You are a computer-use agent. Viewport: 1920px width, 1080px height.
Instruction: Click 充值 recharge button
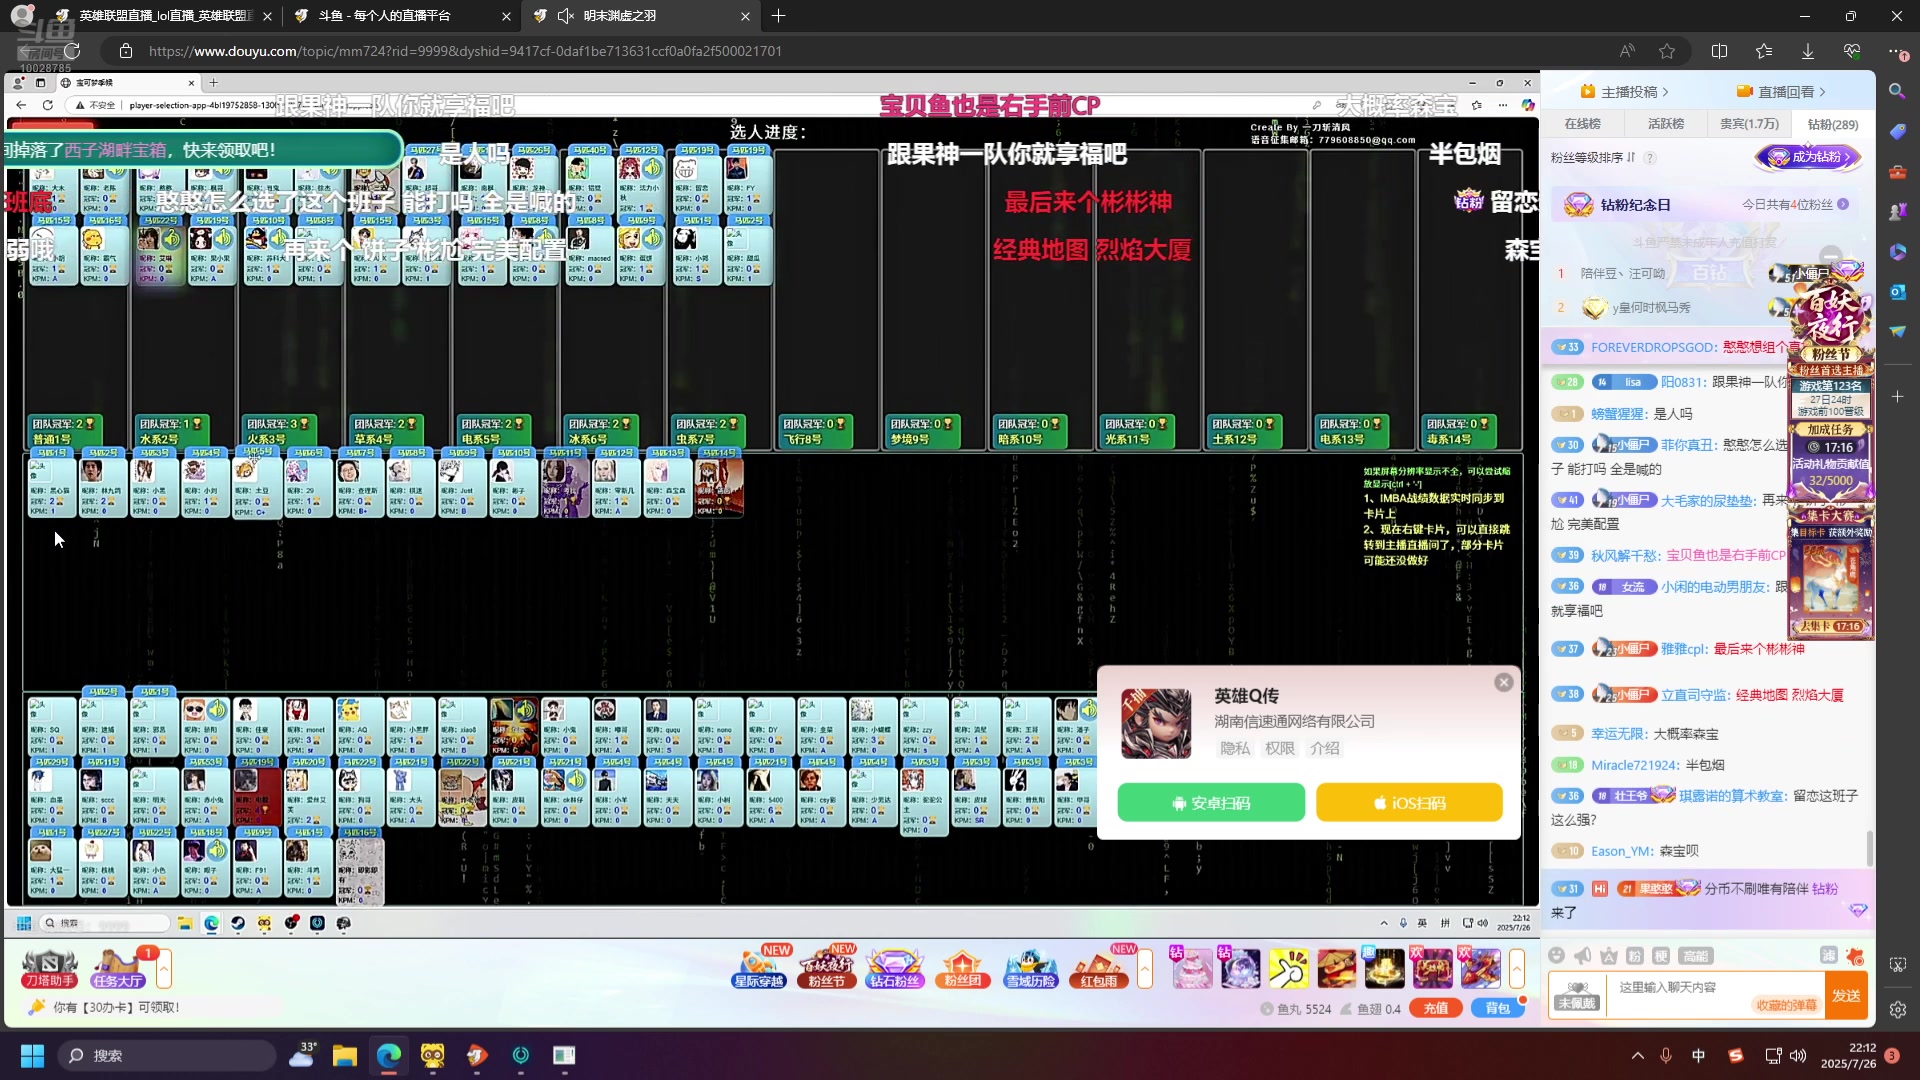coord(1435,1008)
